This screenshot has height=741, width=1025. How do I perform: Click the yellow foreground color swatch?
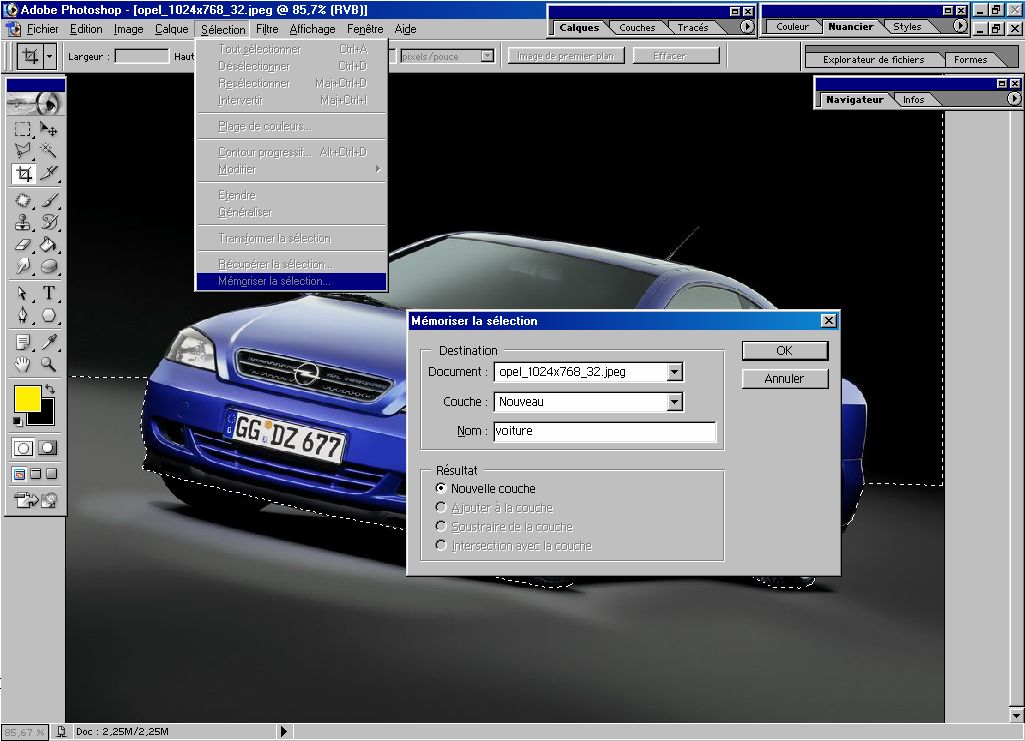[27, 399]
